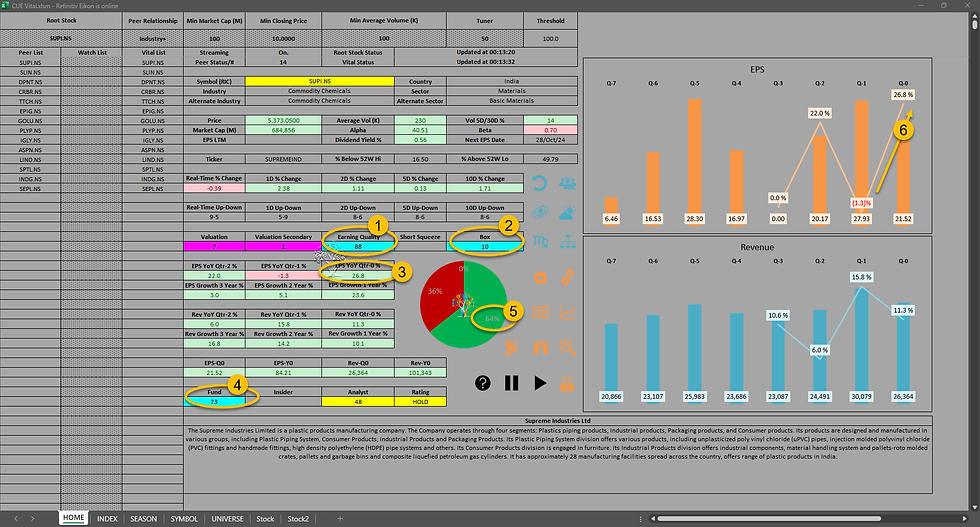Screen dimensions: 980x527
Task: Open the black question mark help icon
Action: 482,383
